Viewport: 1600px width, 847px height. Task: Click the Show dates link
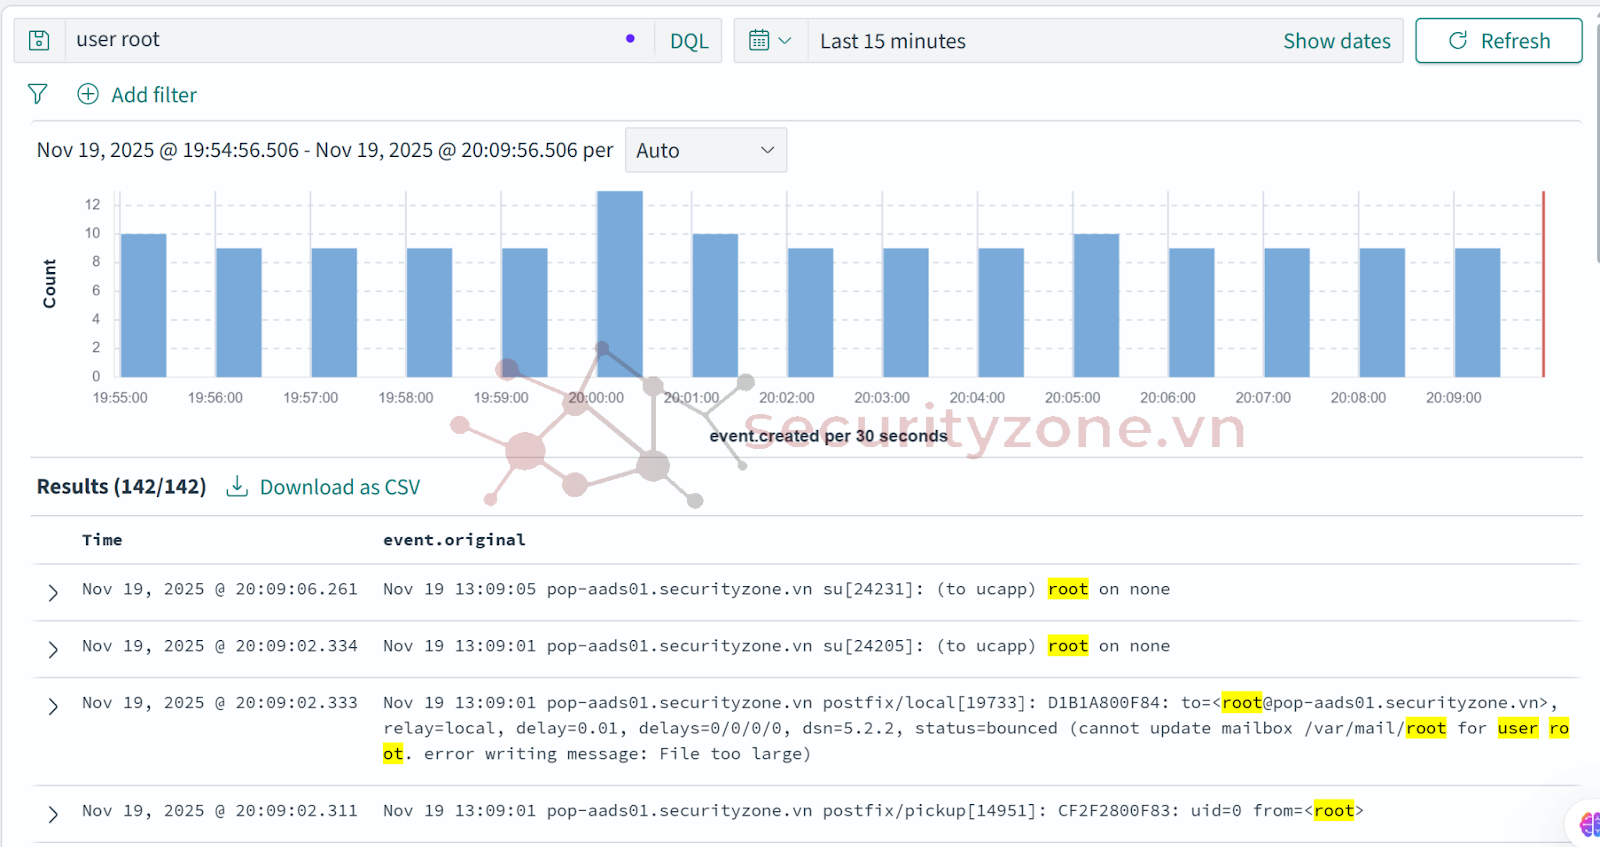tap(1336, 41)
